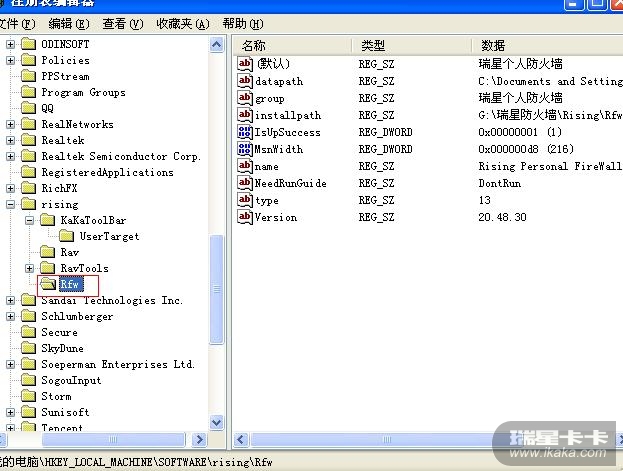
Task: Select the PPStream folder icon
Action: [28, 76]
